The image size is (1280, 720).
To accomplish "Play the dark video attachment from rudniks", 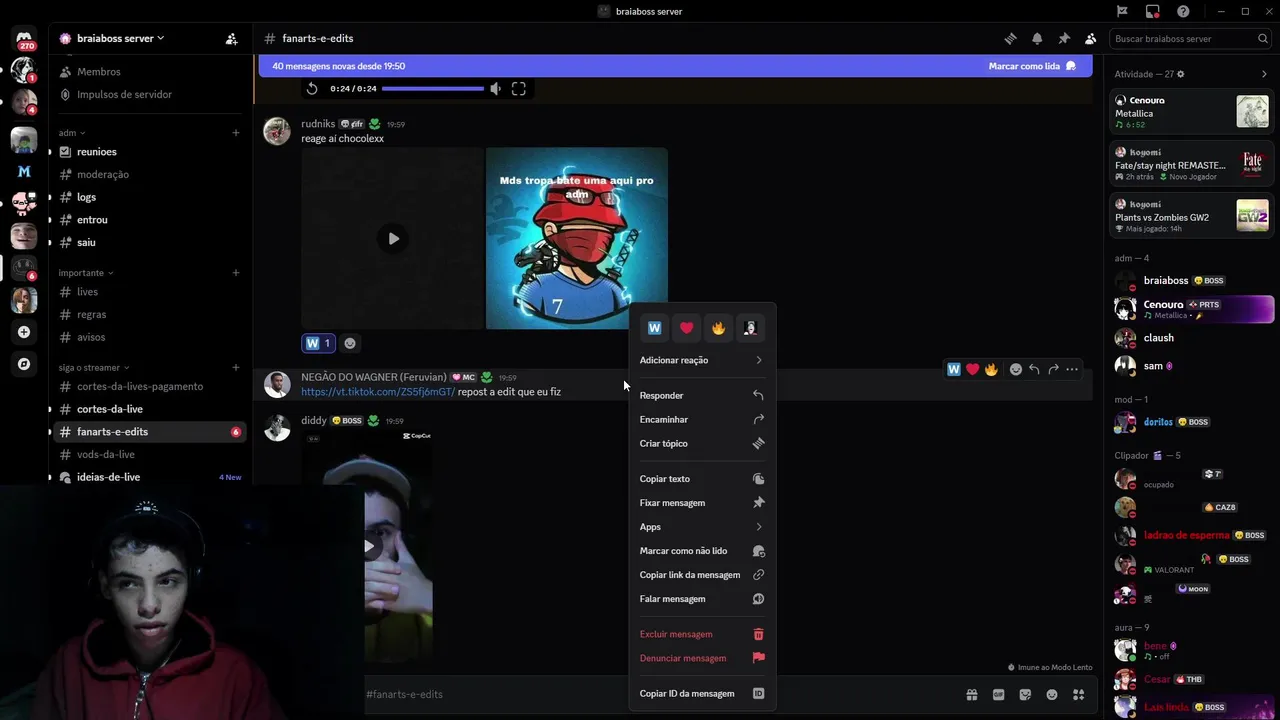I will click(393, 238).
